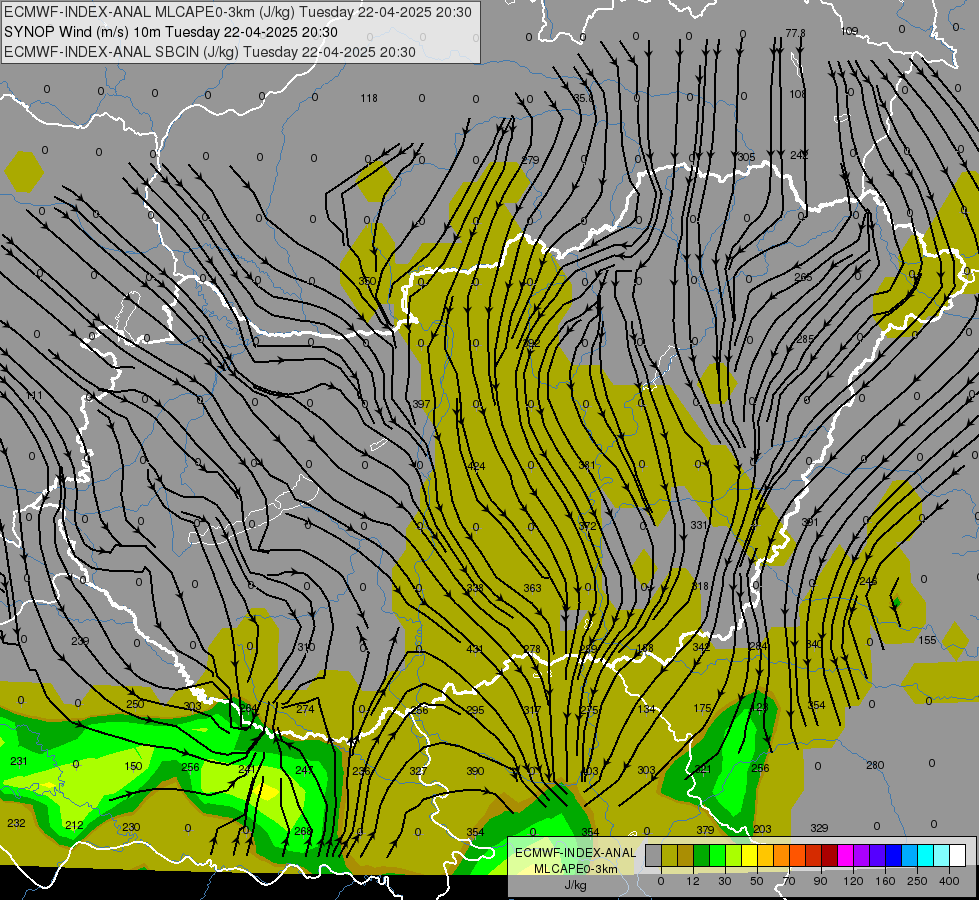Viewport: 979px width, 900px height.
Task: Click the map value 77.8
Action: click(x=795, y=33)
